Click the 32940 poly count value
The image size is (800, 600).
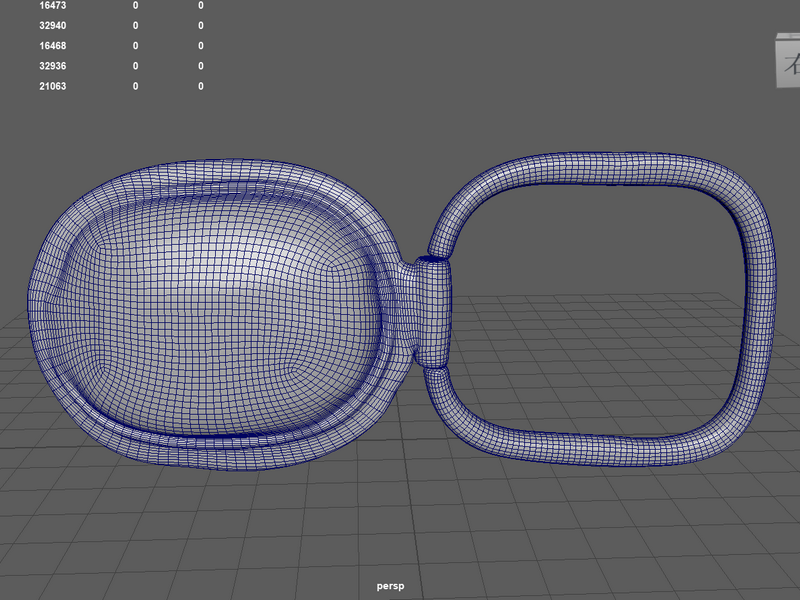[x=53, y=26]
